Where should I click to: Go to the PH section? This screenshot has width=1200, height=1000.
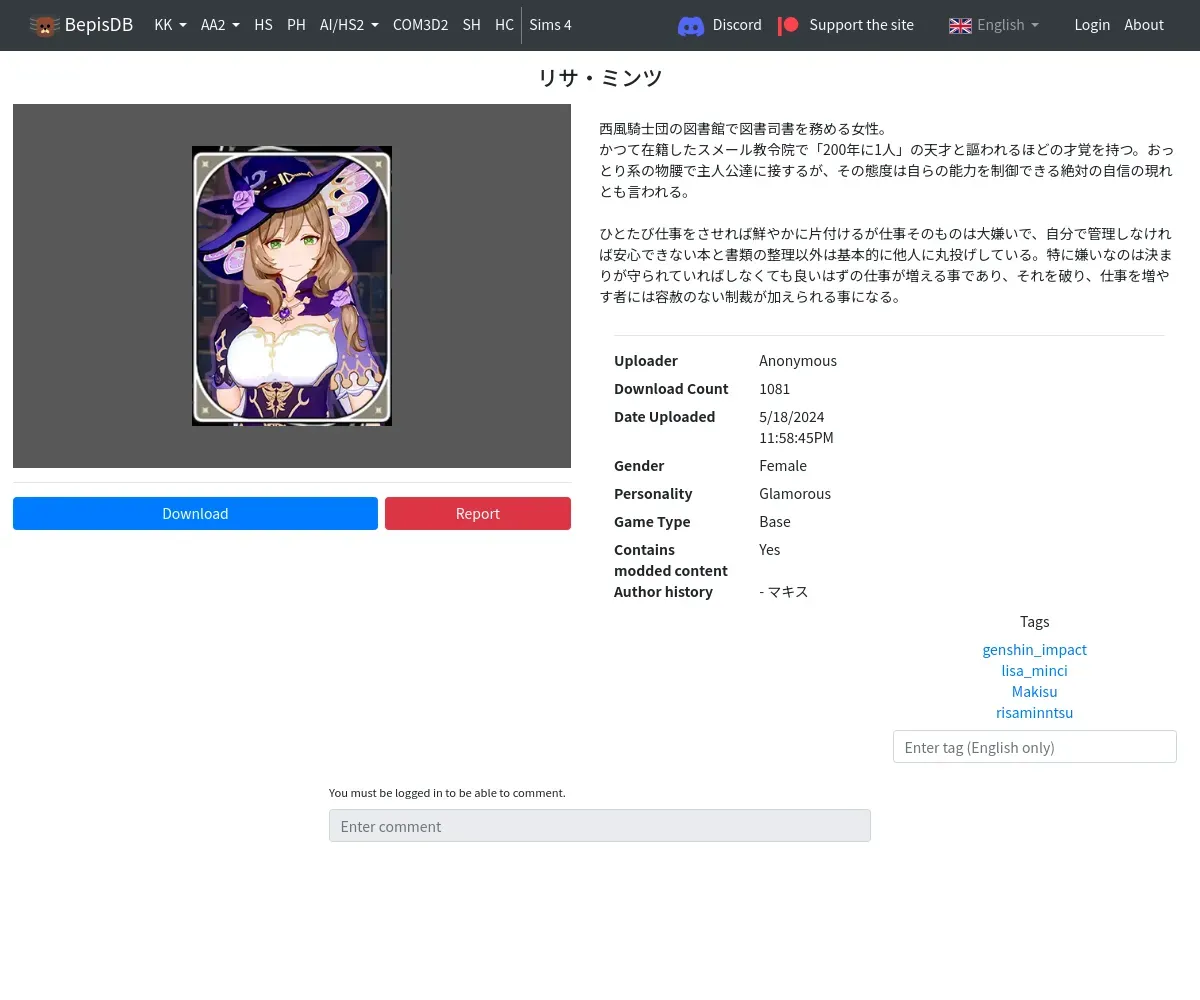tap(296, 25)
